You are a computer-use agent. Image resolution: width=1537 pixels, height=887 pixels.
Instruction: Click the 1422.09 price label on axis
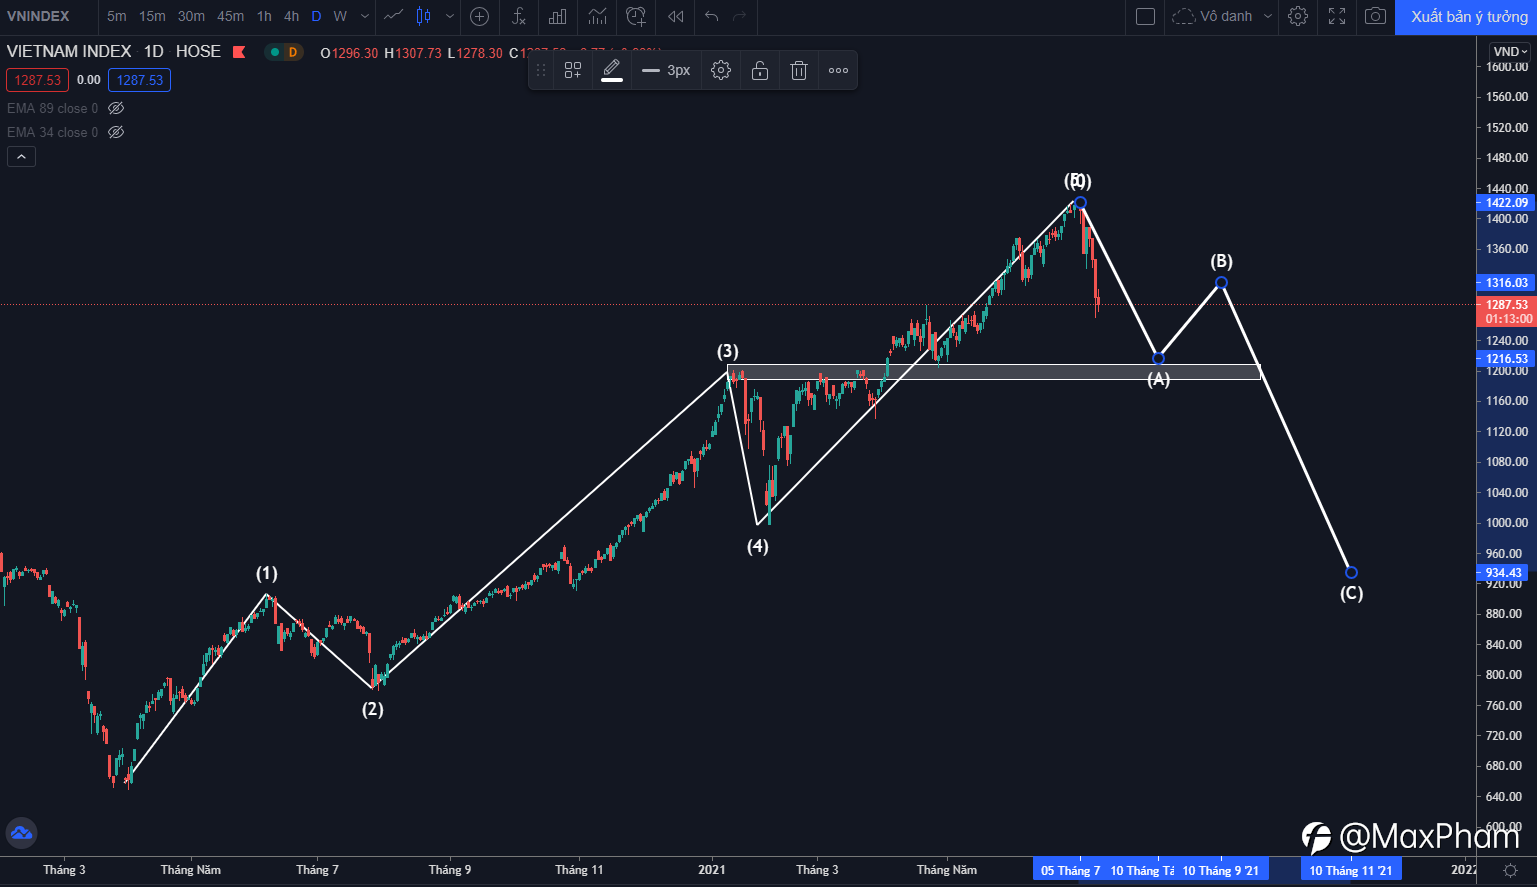1506,202
